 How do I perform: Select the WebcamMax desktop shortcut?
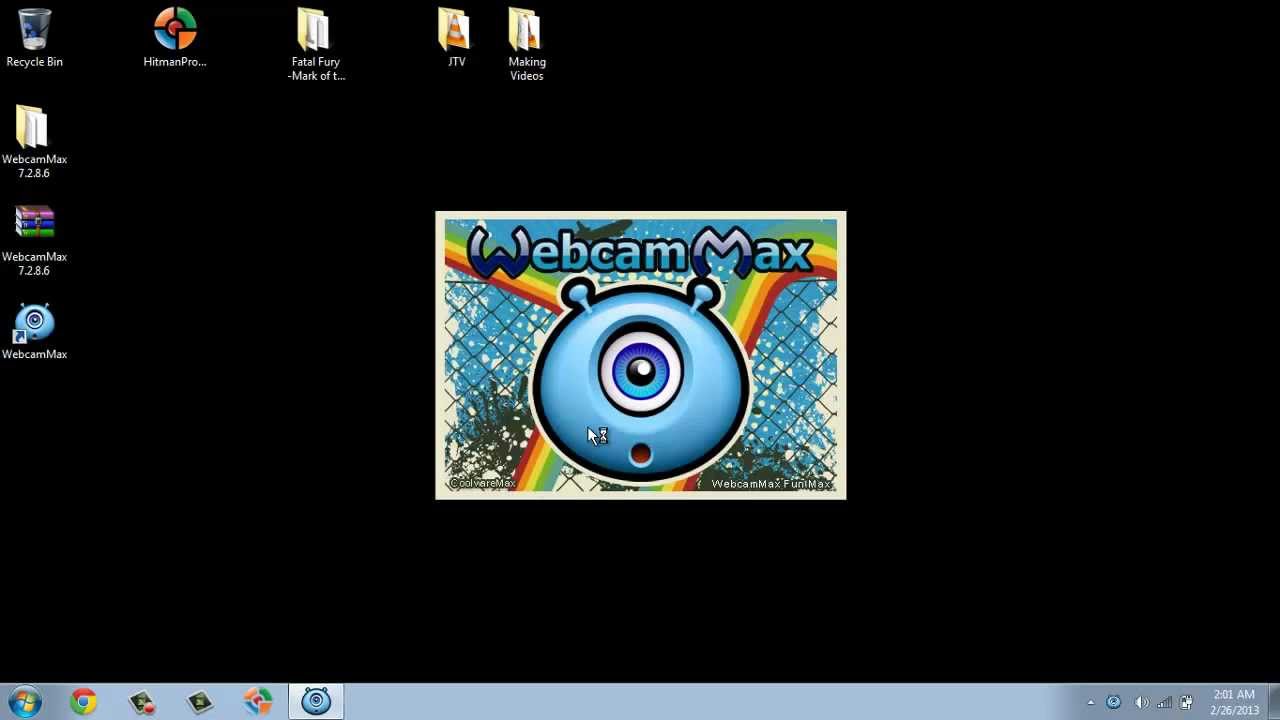coord(34,331)
